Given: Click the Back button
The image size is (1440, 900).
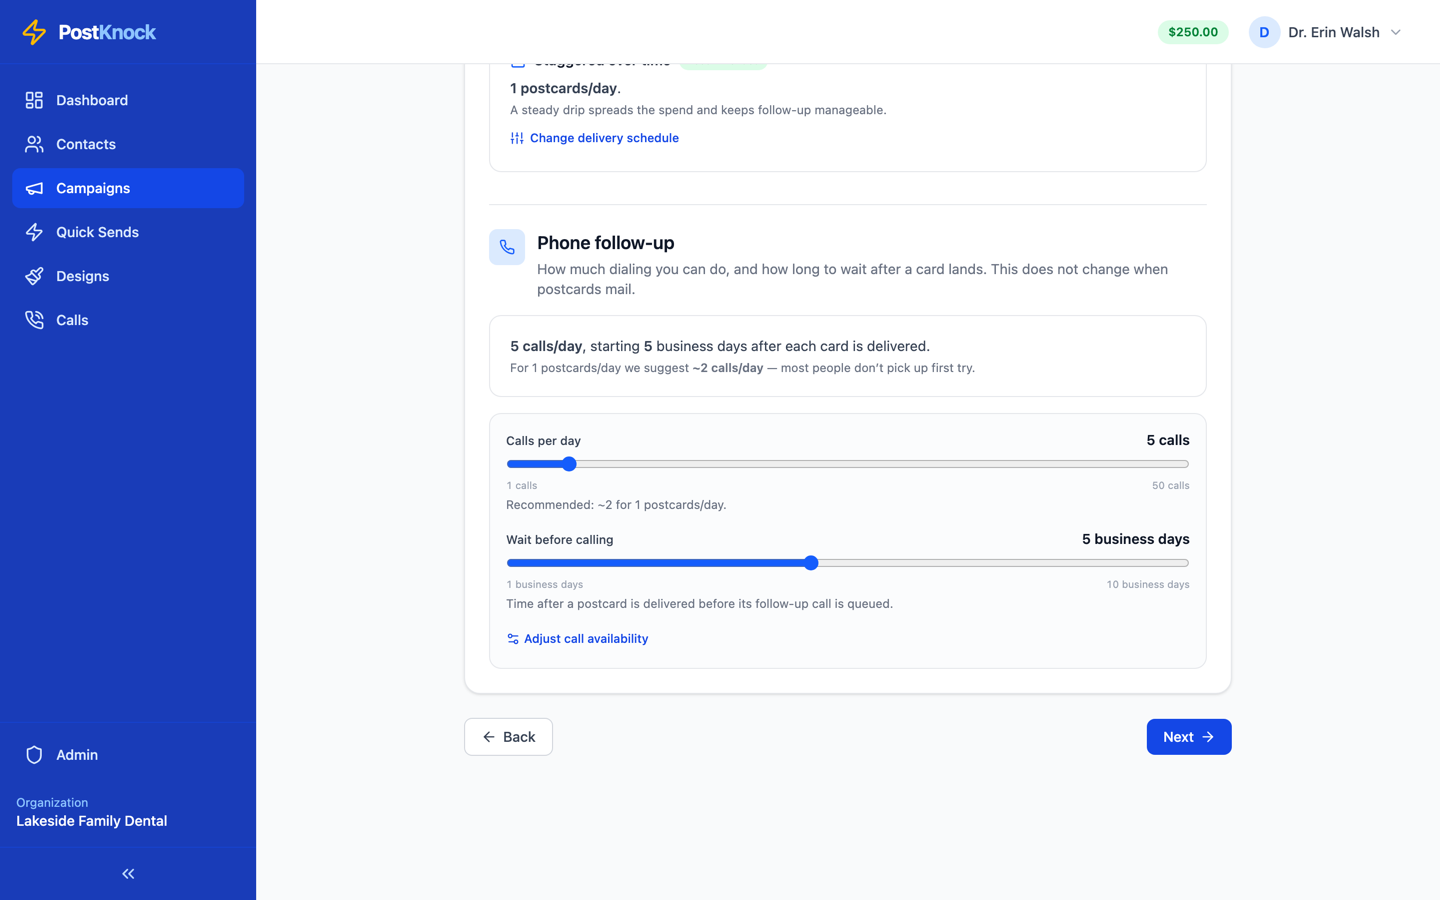Looking at the screenshot, I should coord(508,737).
